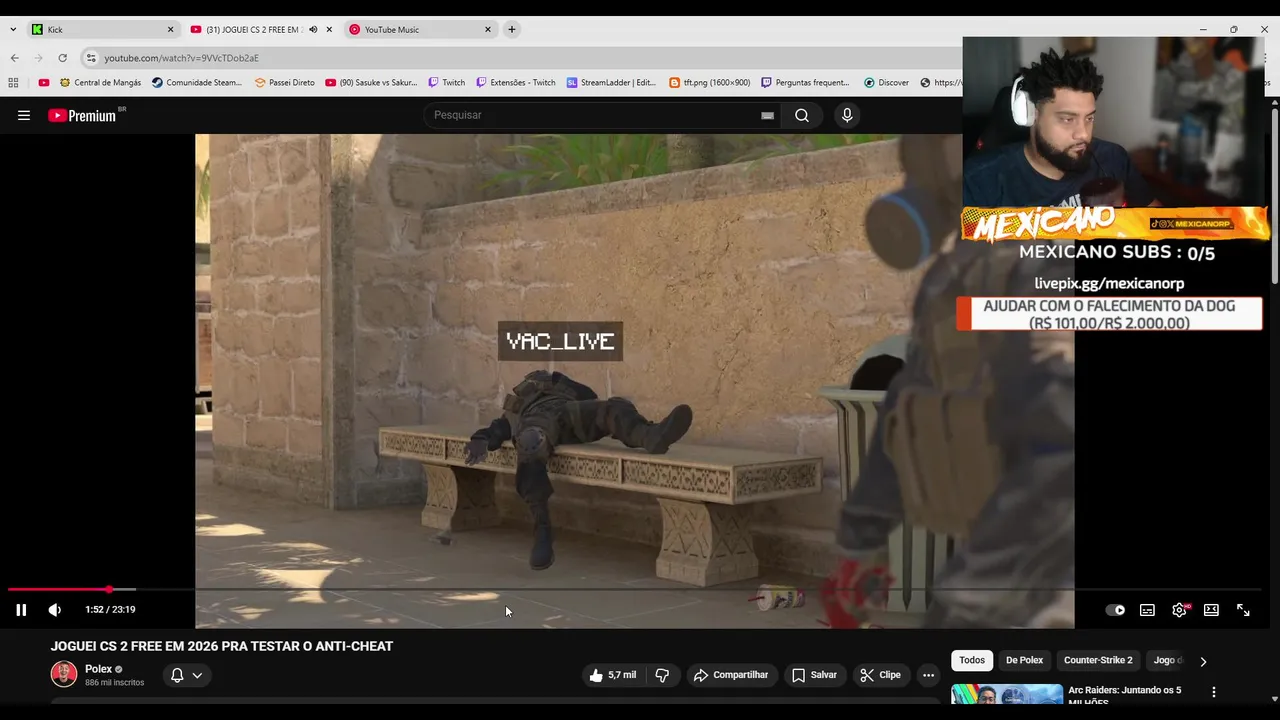Open the Polex channel name link
Screen dimensions: 1280x720
[x=98, y=669]
